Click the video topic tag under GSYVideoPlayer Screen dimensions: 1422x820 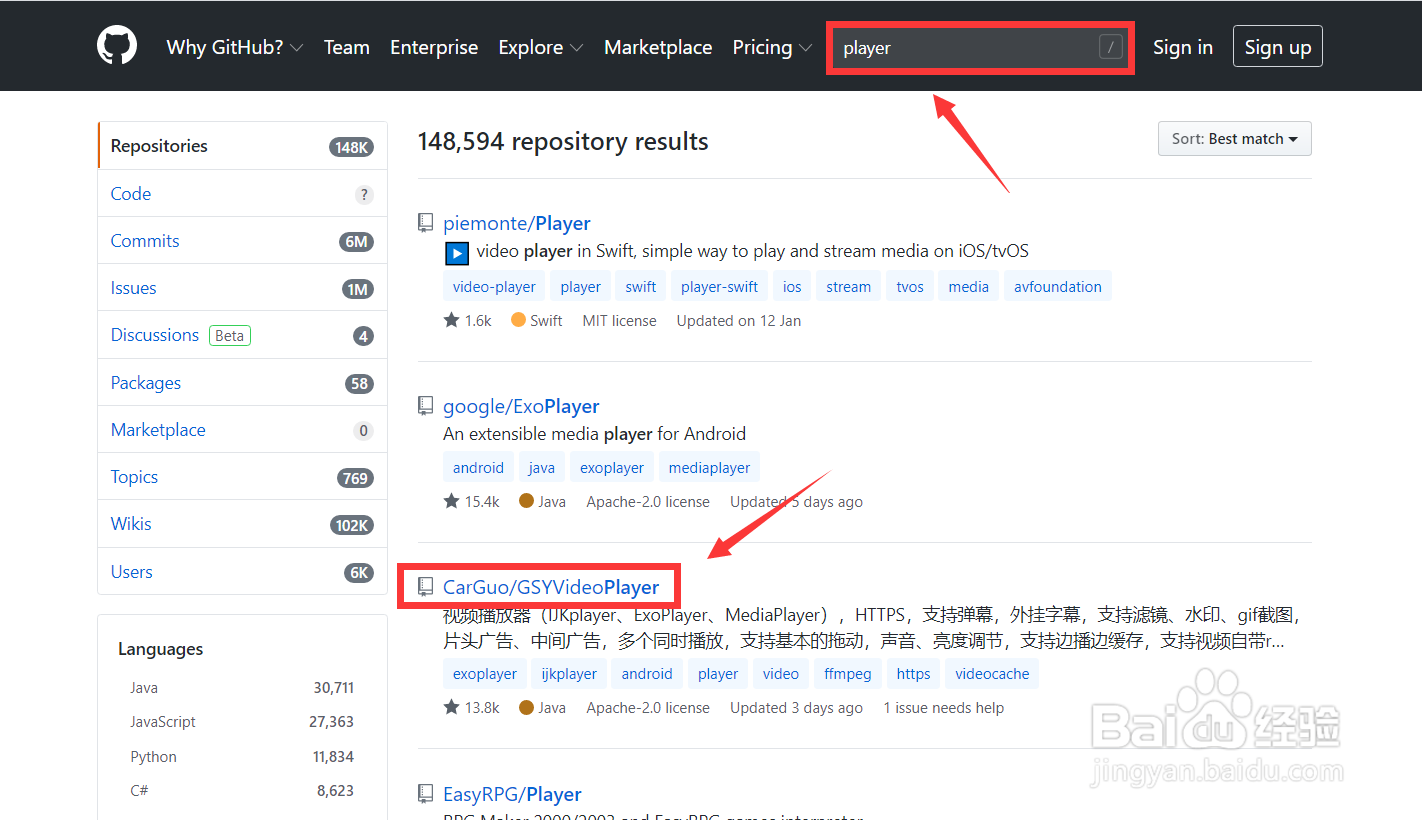point(781,674)
